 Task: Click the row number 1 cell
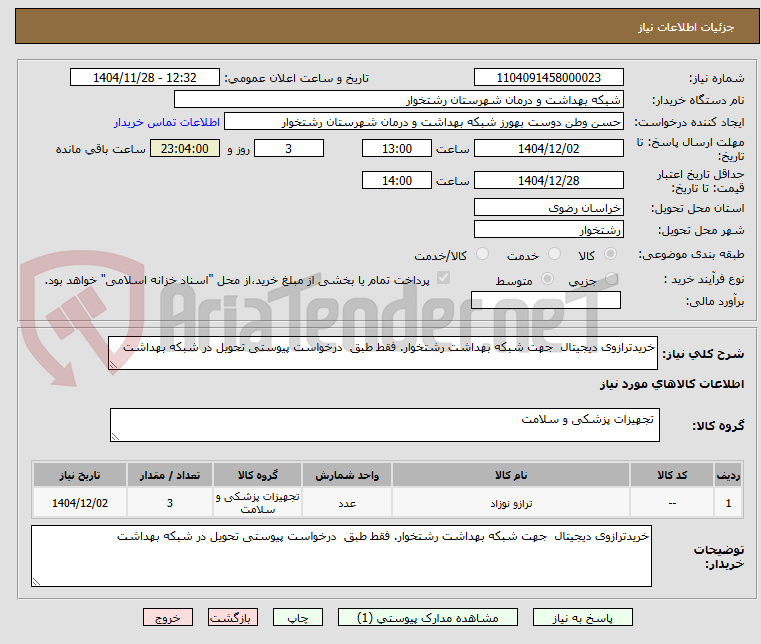[728, 503]
